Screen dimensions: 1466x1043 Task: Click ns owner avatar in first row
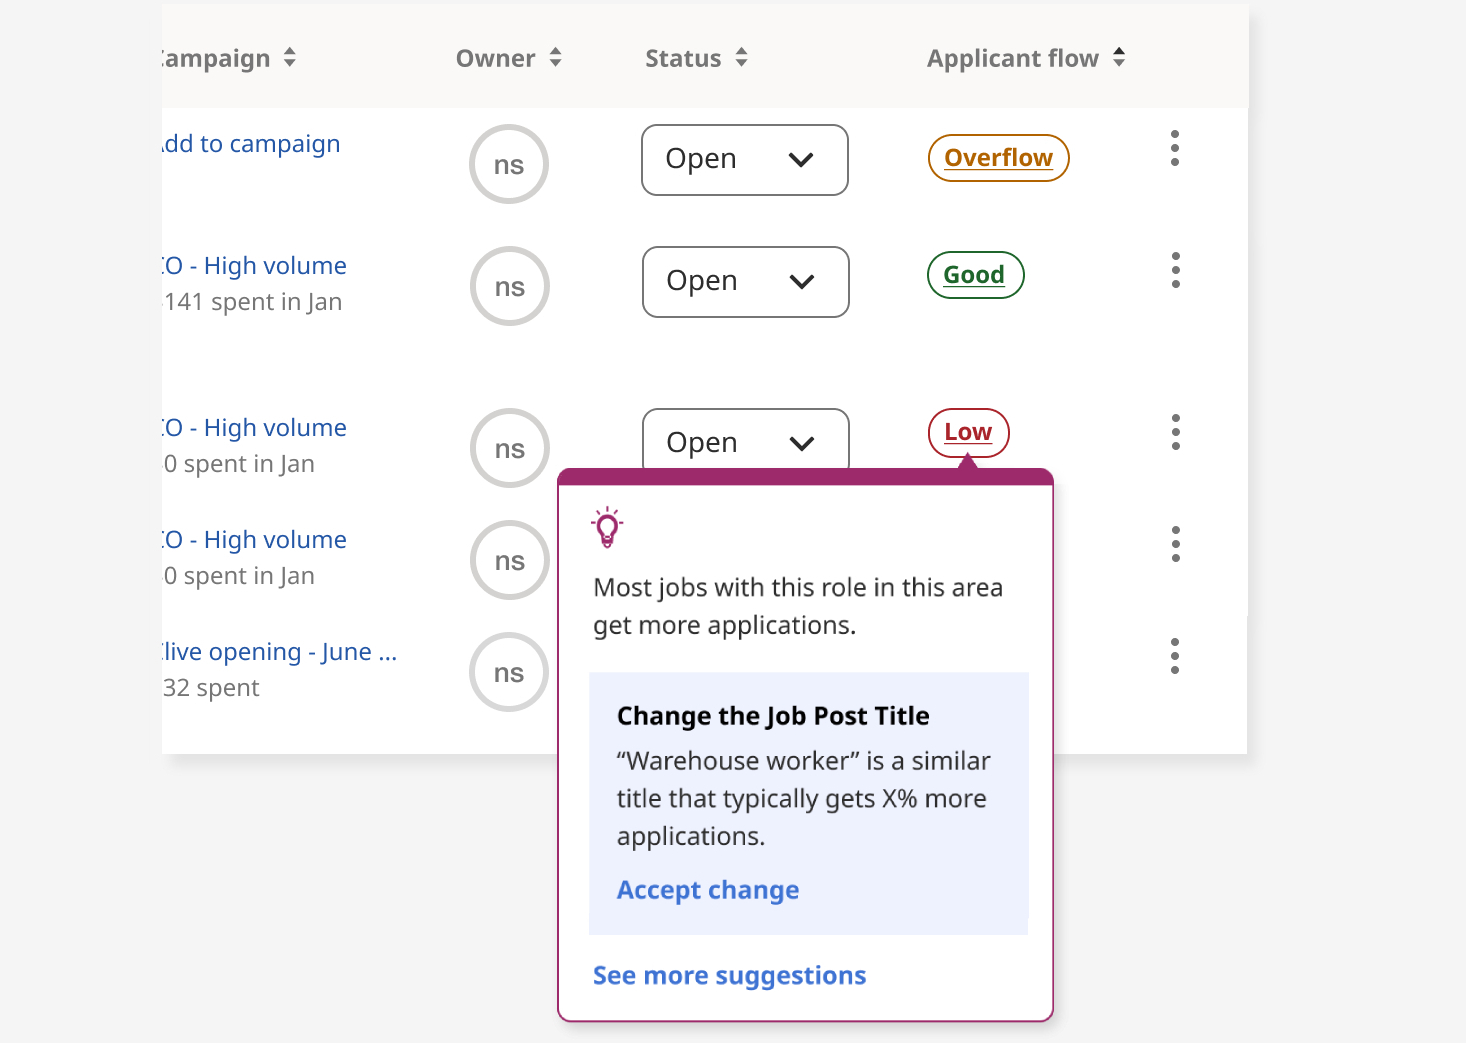[x=509, y=164]
